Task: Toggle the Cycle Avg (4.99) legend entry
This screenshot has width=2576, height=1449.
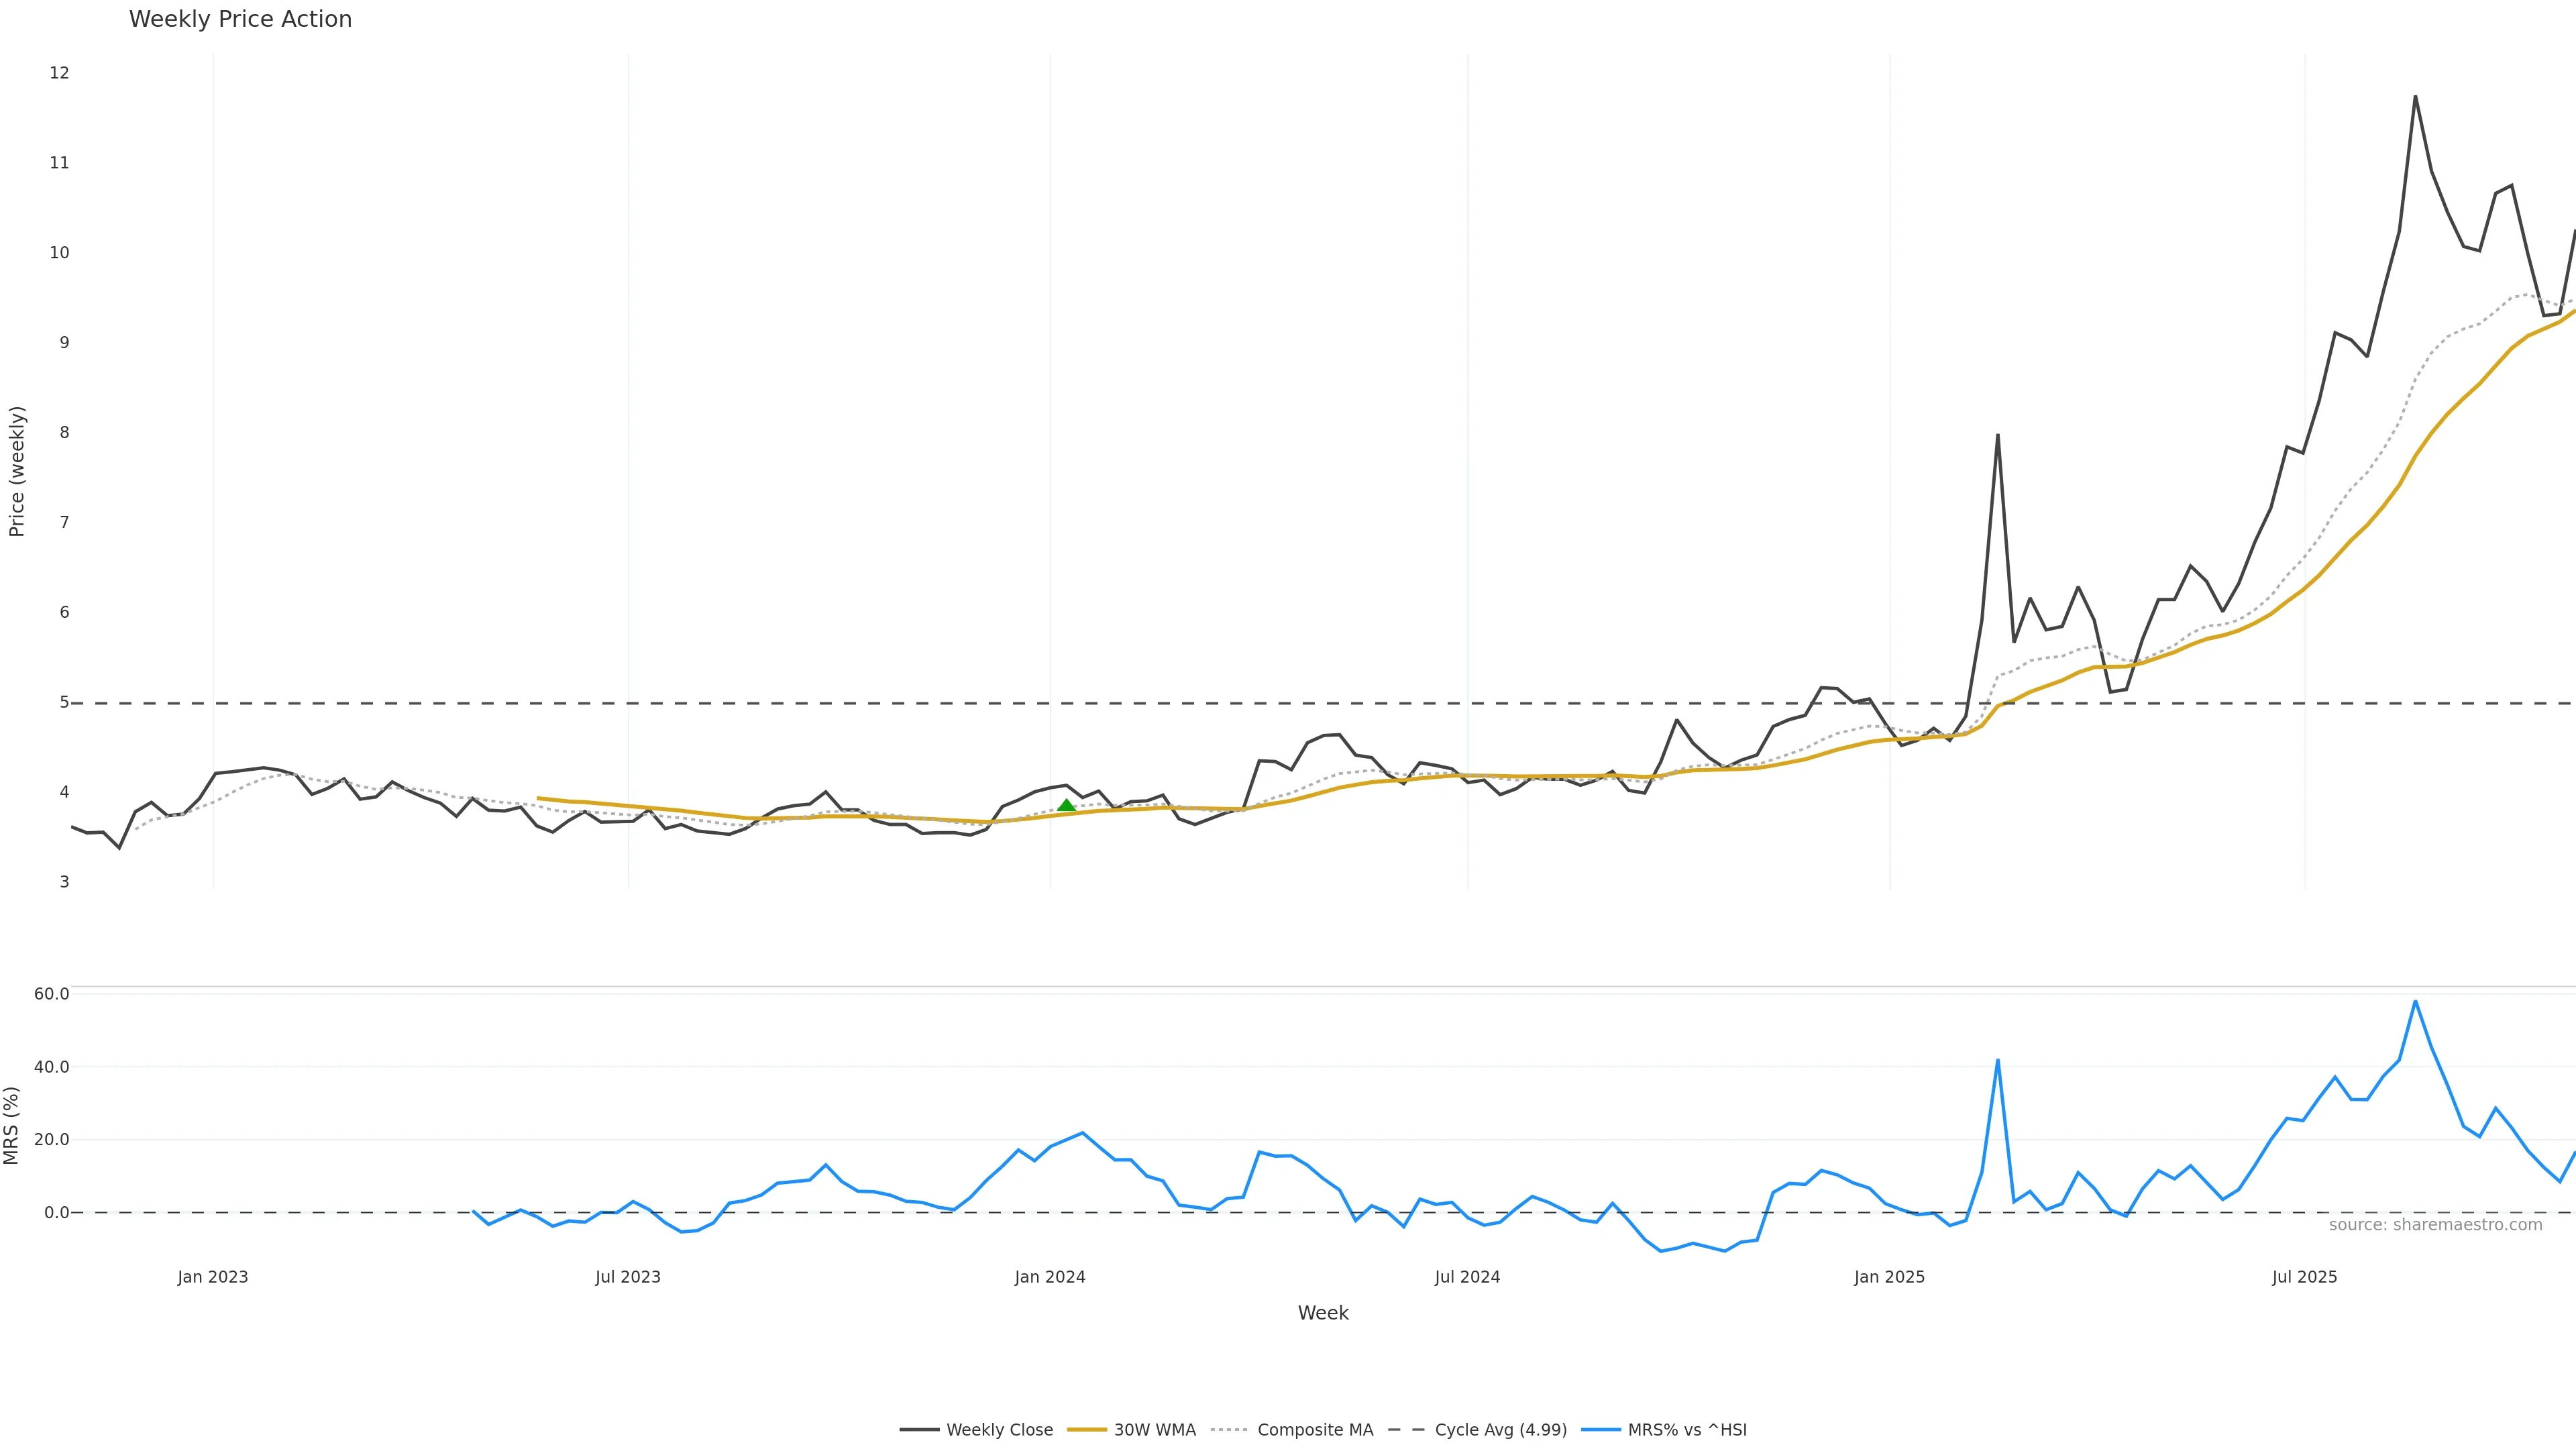Action: pos(1500,1430)
